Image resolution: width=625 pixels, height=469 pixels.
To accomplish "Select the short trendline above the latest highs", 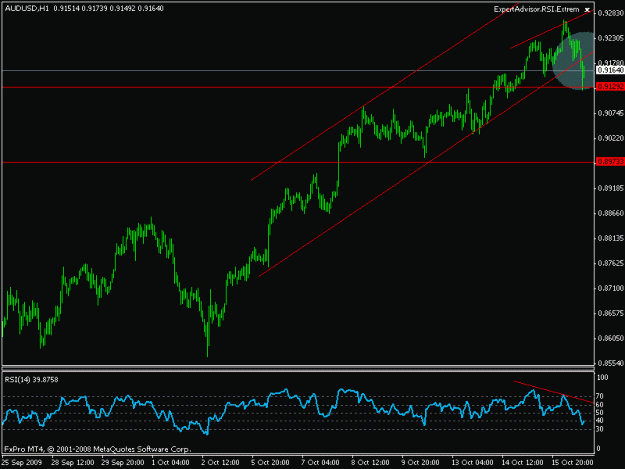I will (x=552, y=29).
